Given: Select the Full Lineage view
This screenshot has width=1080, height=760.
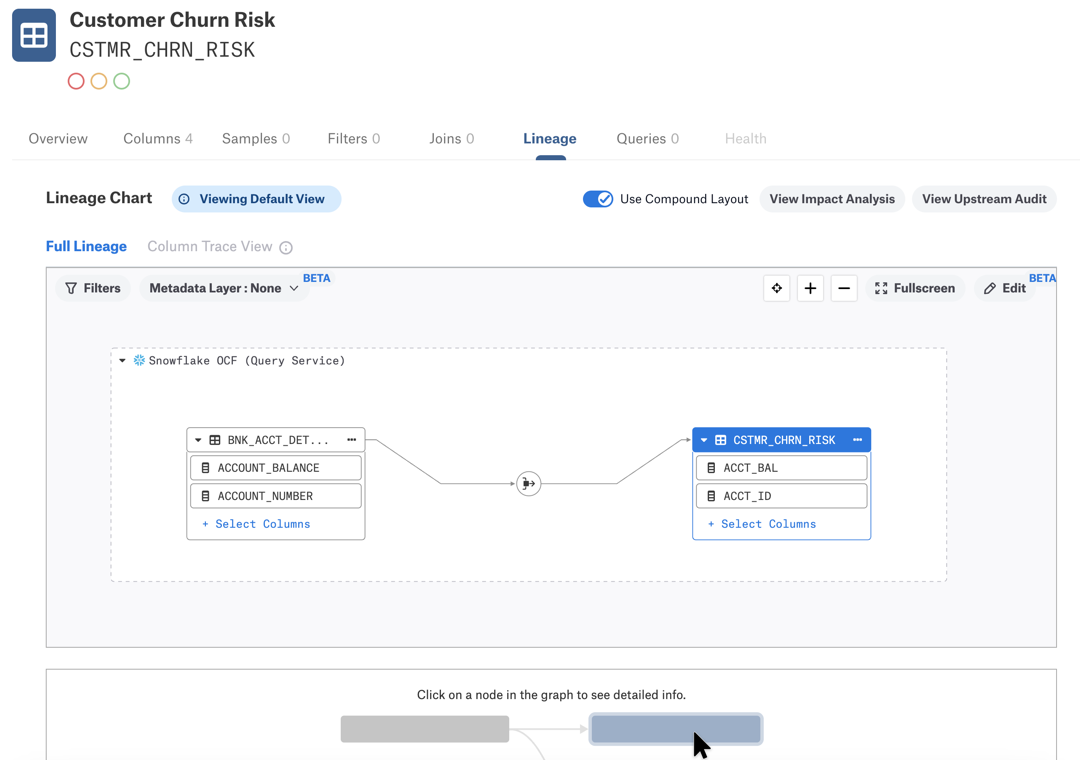Looking at the screenshot, I should [86, 247].
